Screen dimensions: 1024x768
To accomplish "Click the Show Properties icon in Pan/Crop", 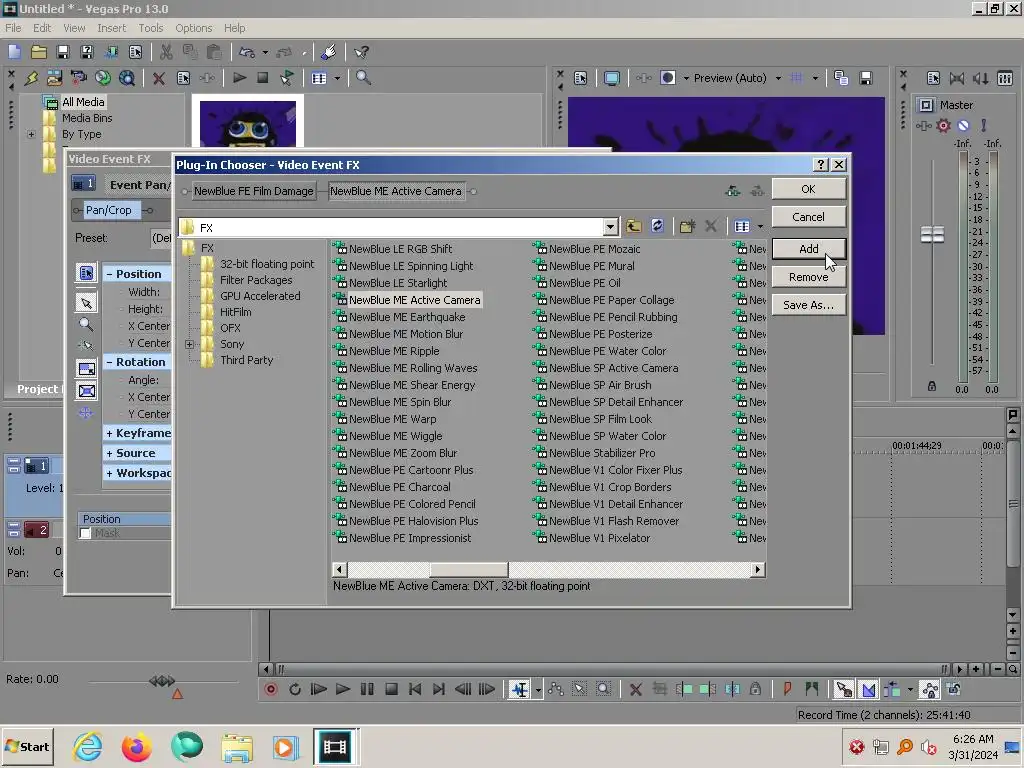I will pos(86,273).
